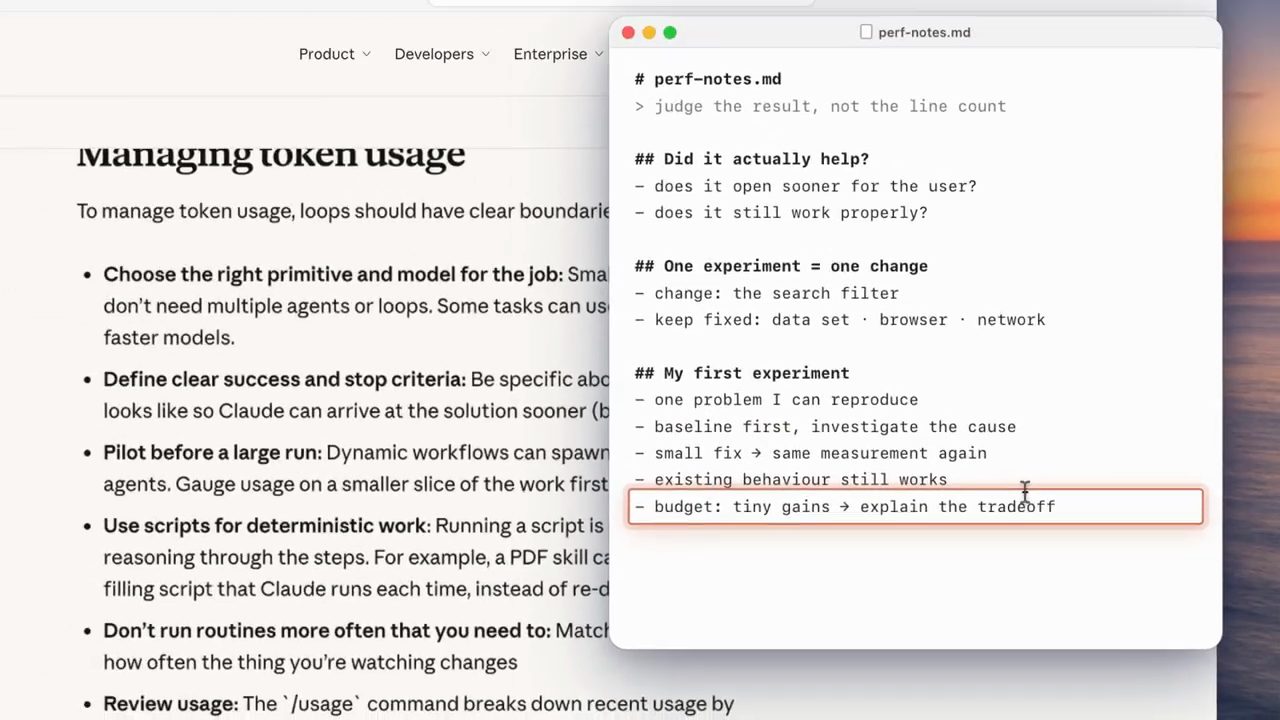Click the '## My first experiment' heading
Viewport: 1280px width, 720px height.
[x=742, y=373]
